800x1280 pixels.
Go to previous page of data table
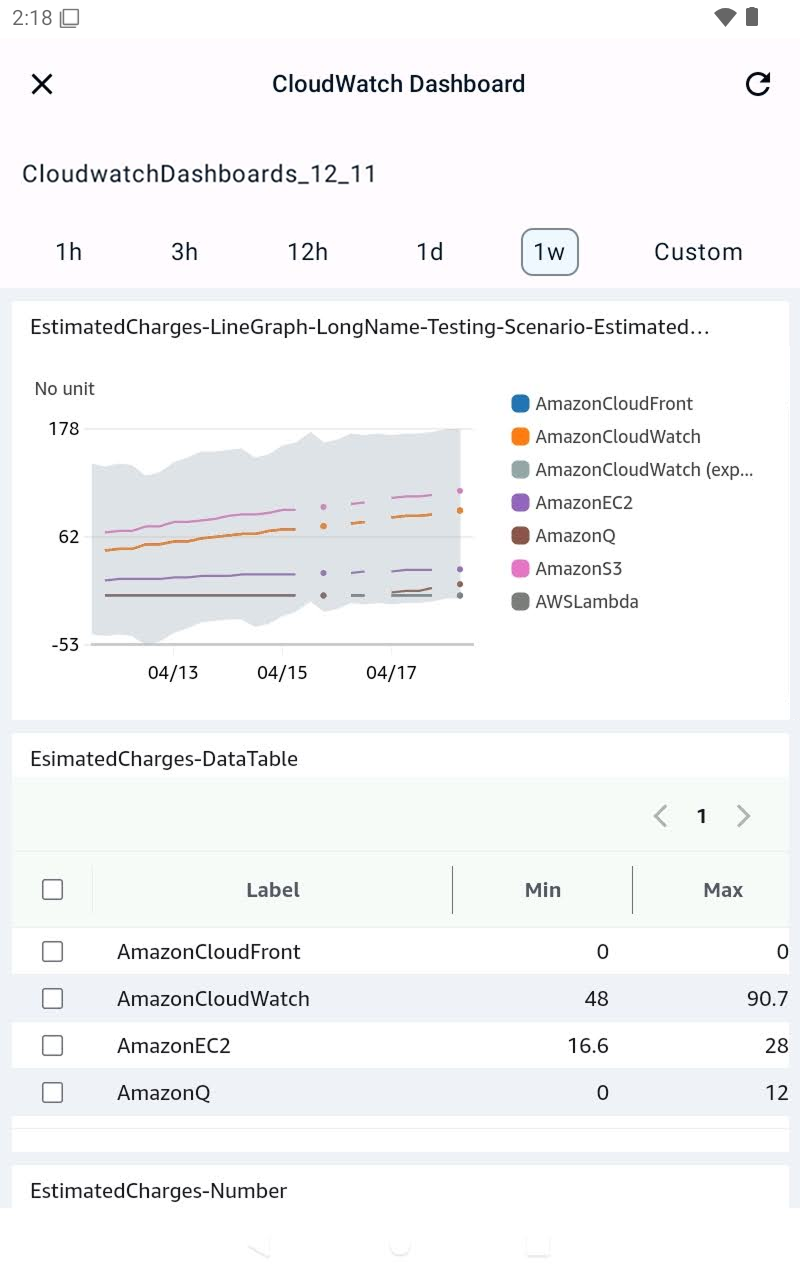tap(660, 816)
